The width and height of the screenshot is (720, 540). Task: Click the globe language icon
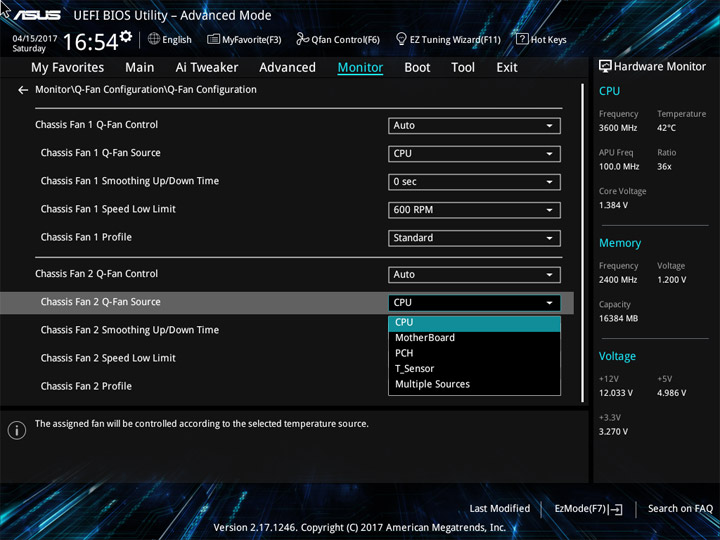[154, 39]
